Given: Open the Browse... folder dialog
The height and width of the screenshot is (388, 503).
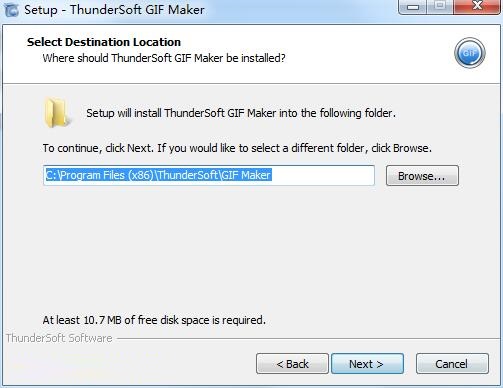Looking at the screenshot, I should (422, 176).
